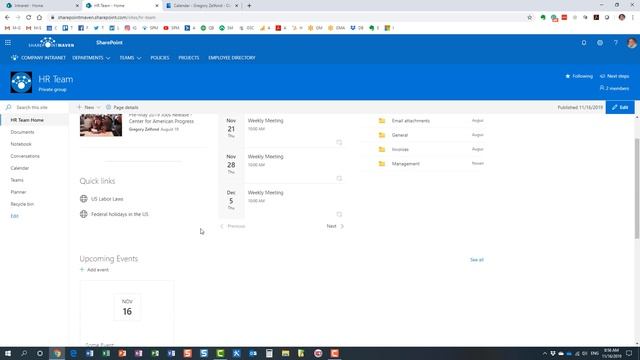Go to Previous events page
This screenshot has width=640, height=360.
coord(233,226)
